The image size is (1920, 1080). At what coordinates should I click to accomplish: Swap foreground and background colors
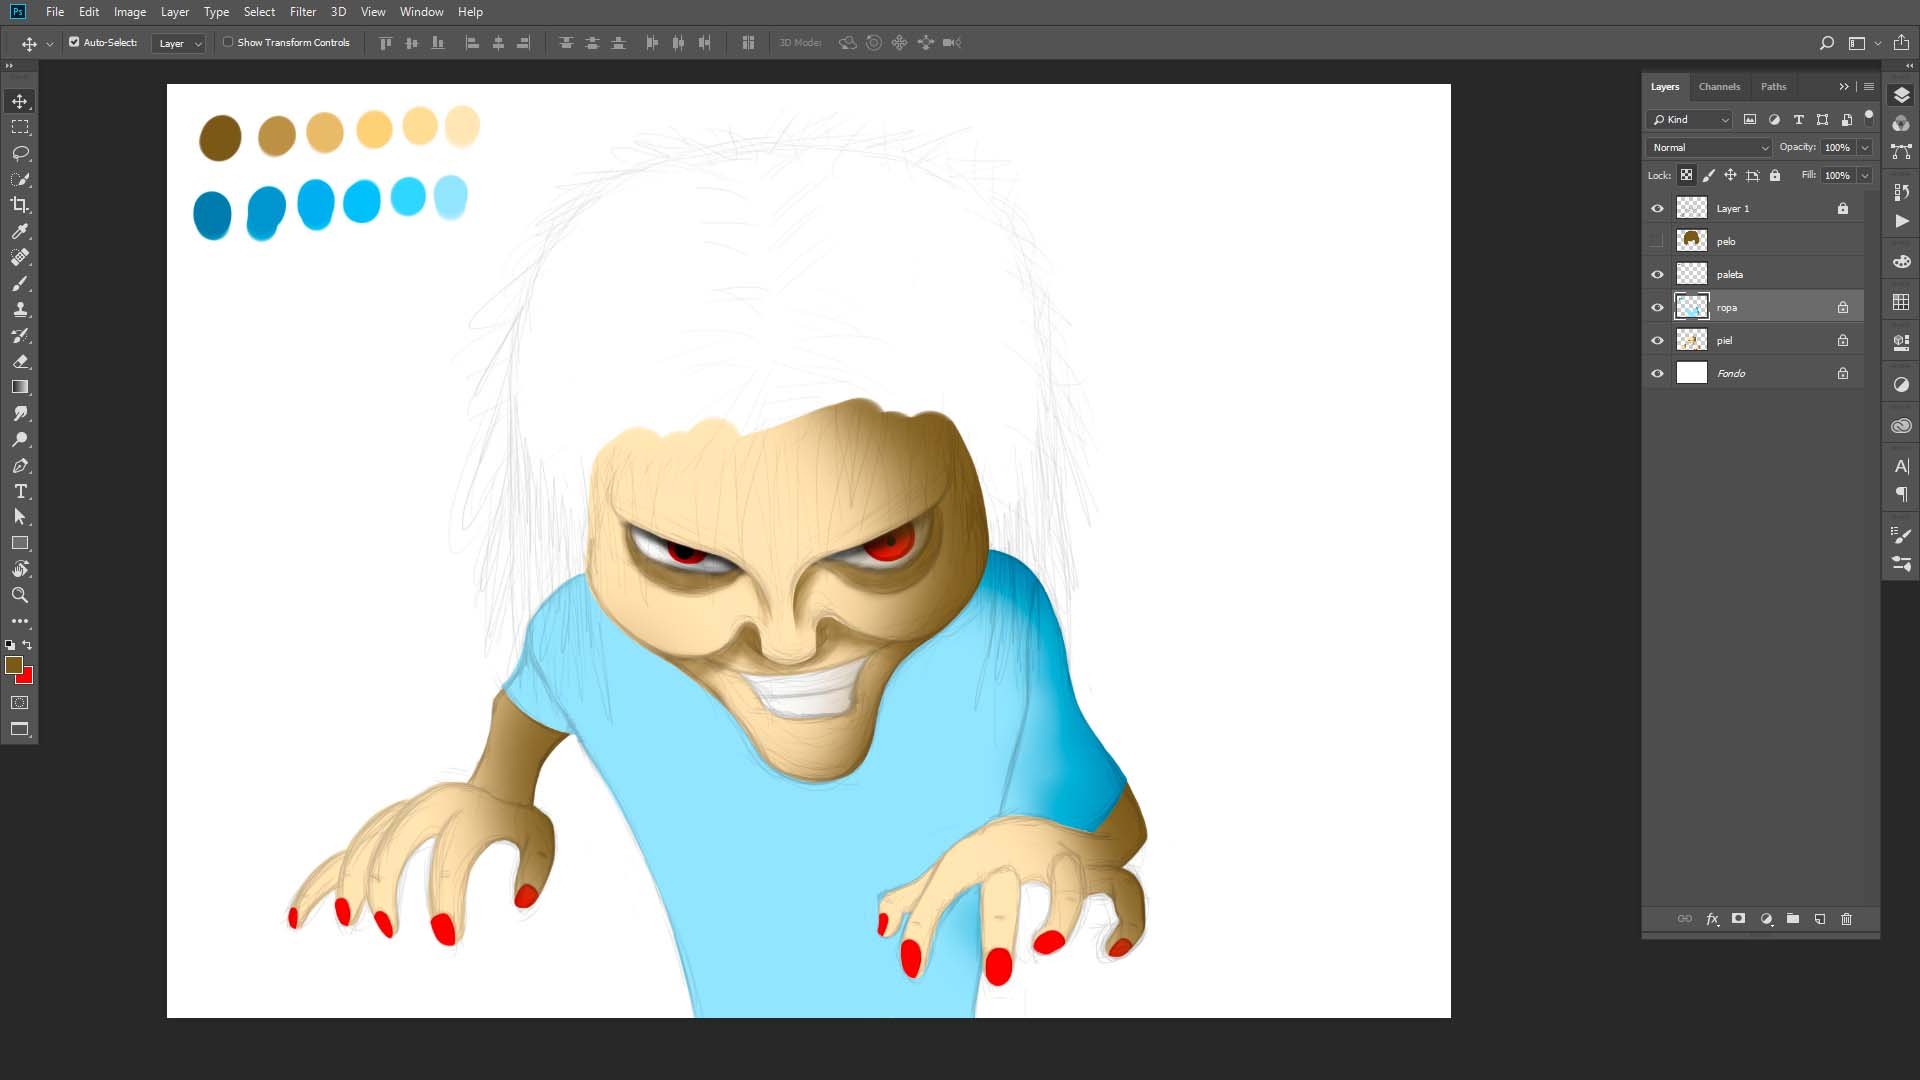tap(27, 645)
